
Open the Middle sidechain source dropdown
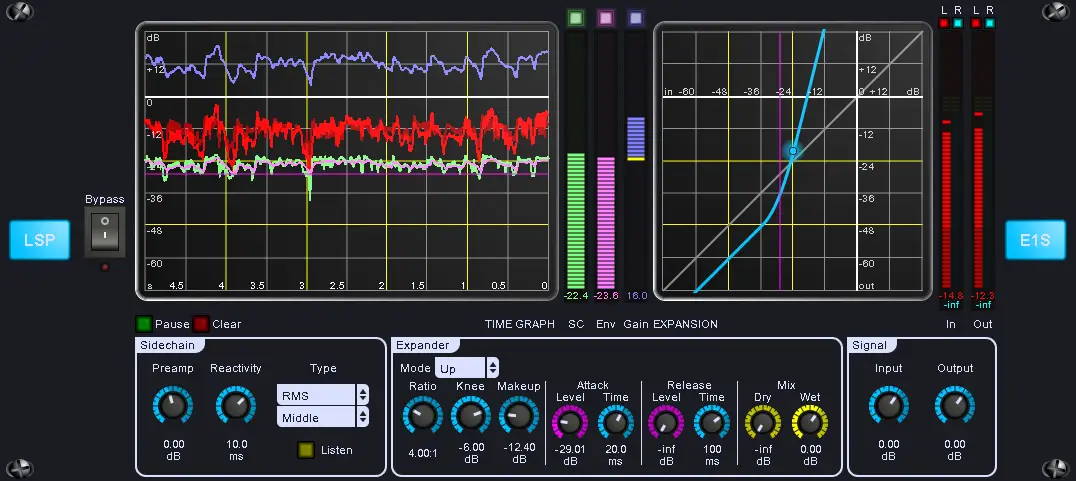[323, 417]
